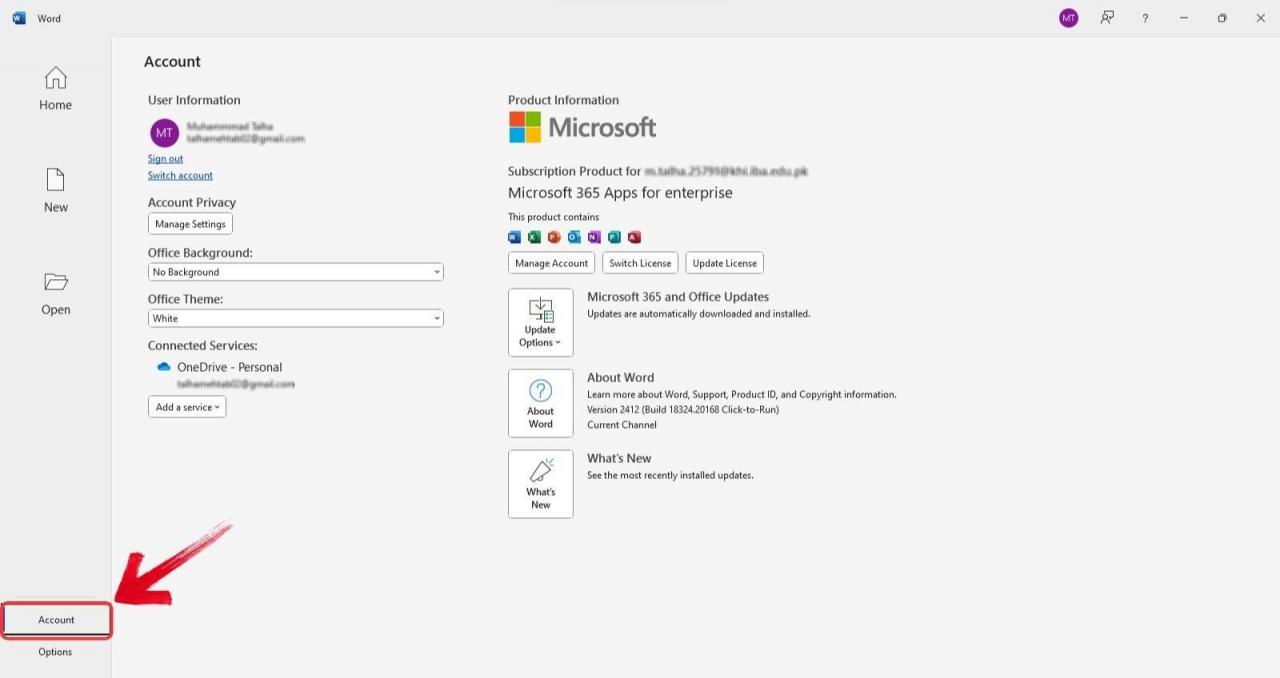Switch to the Account tab in the sidebar
1280x678 pixels.
56,619
